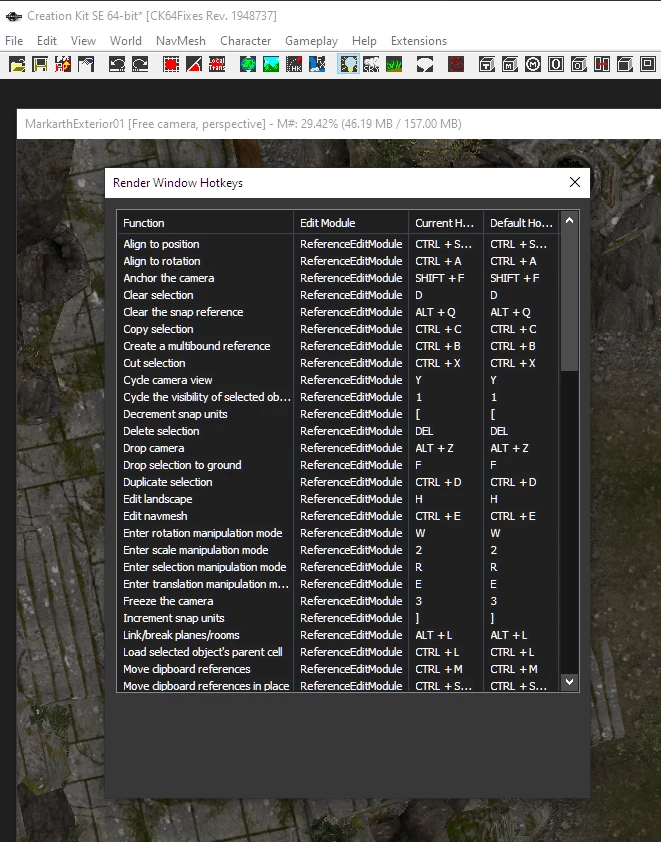The height and width of the screenshot is (842, 661).
Task: Click the globe world toolbar icon
Action: tap(248, 64)
